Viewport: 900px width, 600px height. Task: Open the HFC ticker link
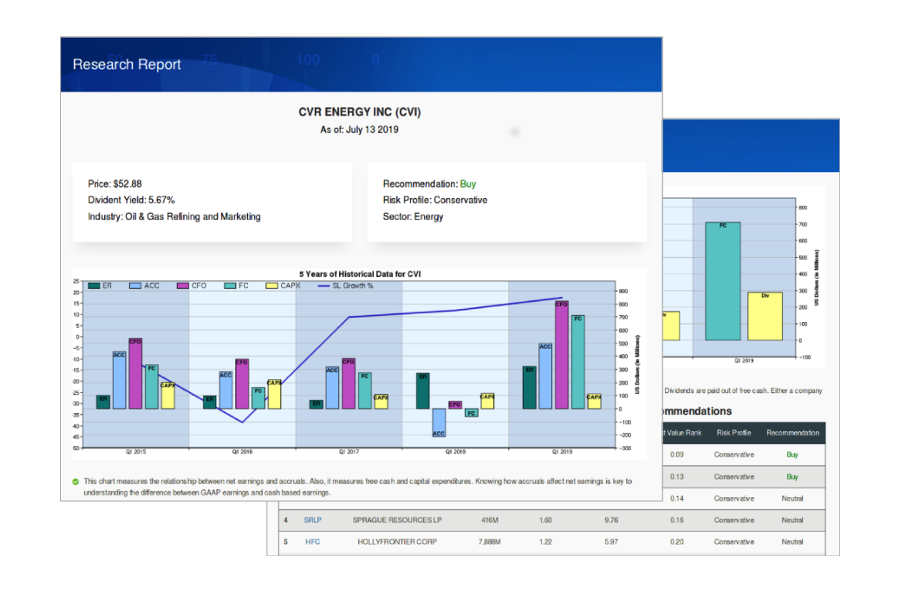pos(312,542)
